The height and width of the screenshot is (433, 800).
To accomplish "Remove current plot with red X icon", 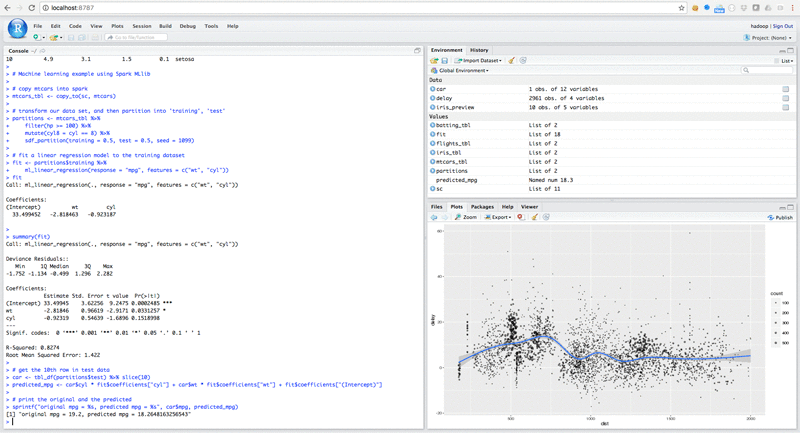I will click(x=520, y=217).
